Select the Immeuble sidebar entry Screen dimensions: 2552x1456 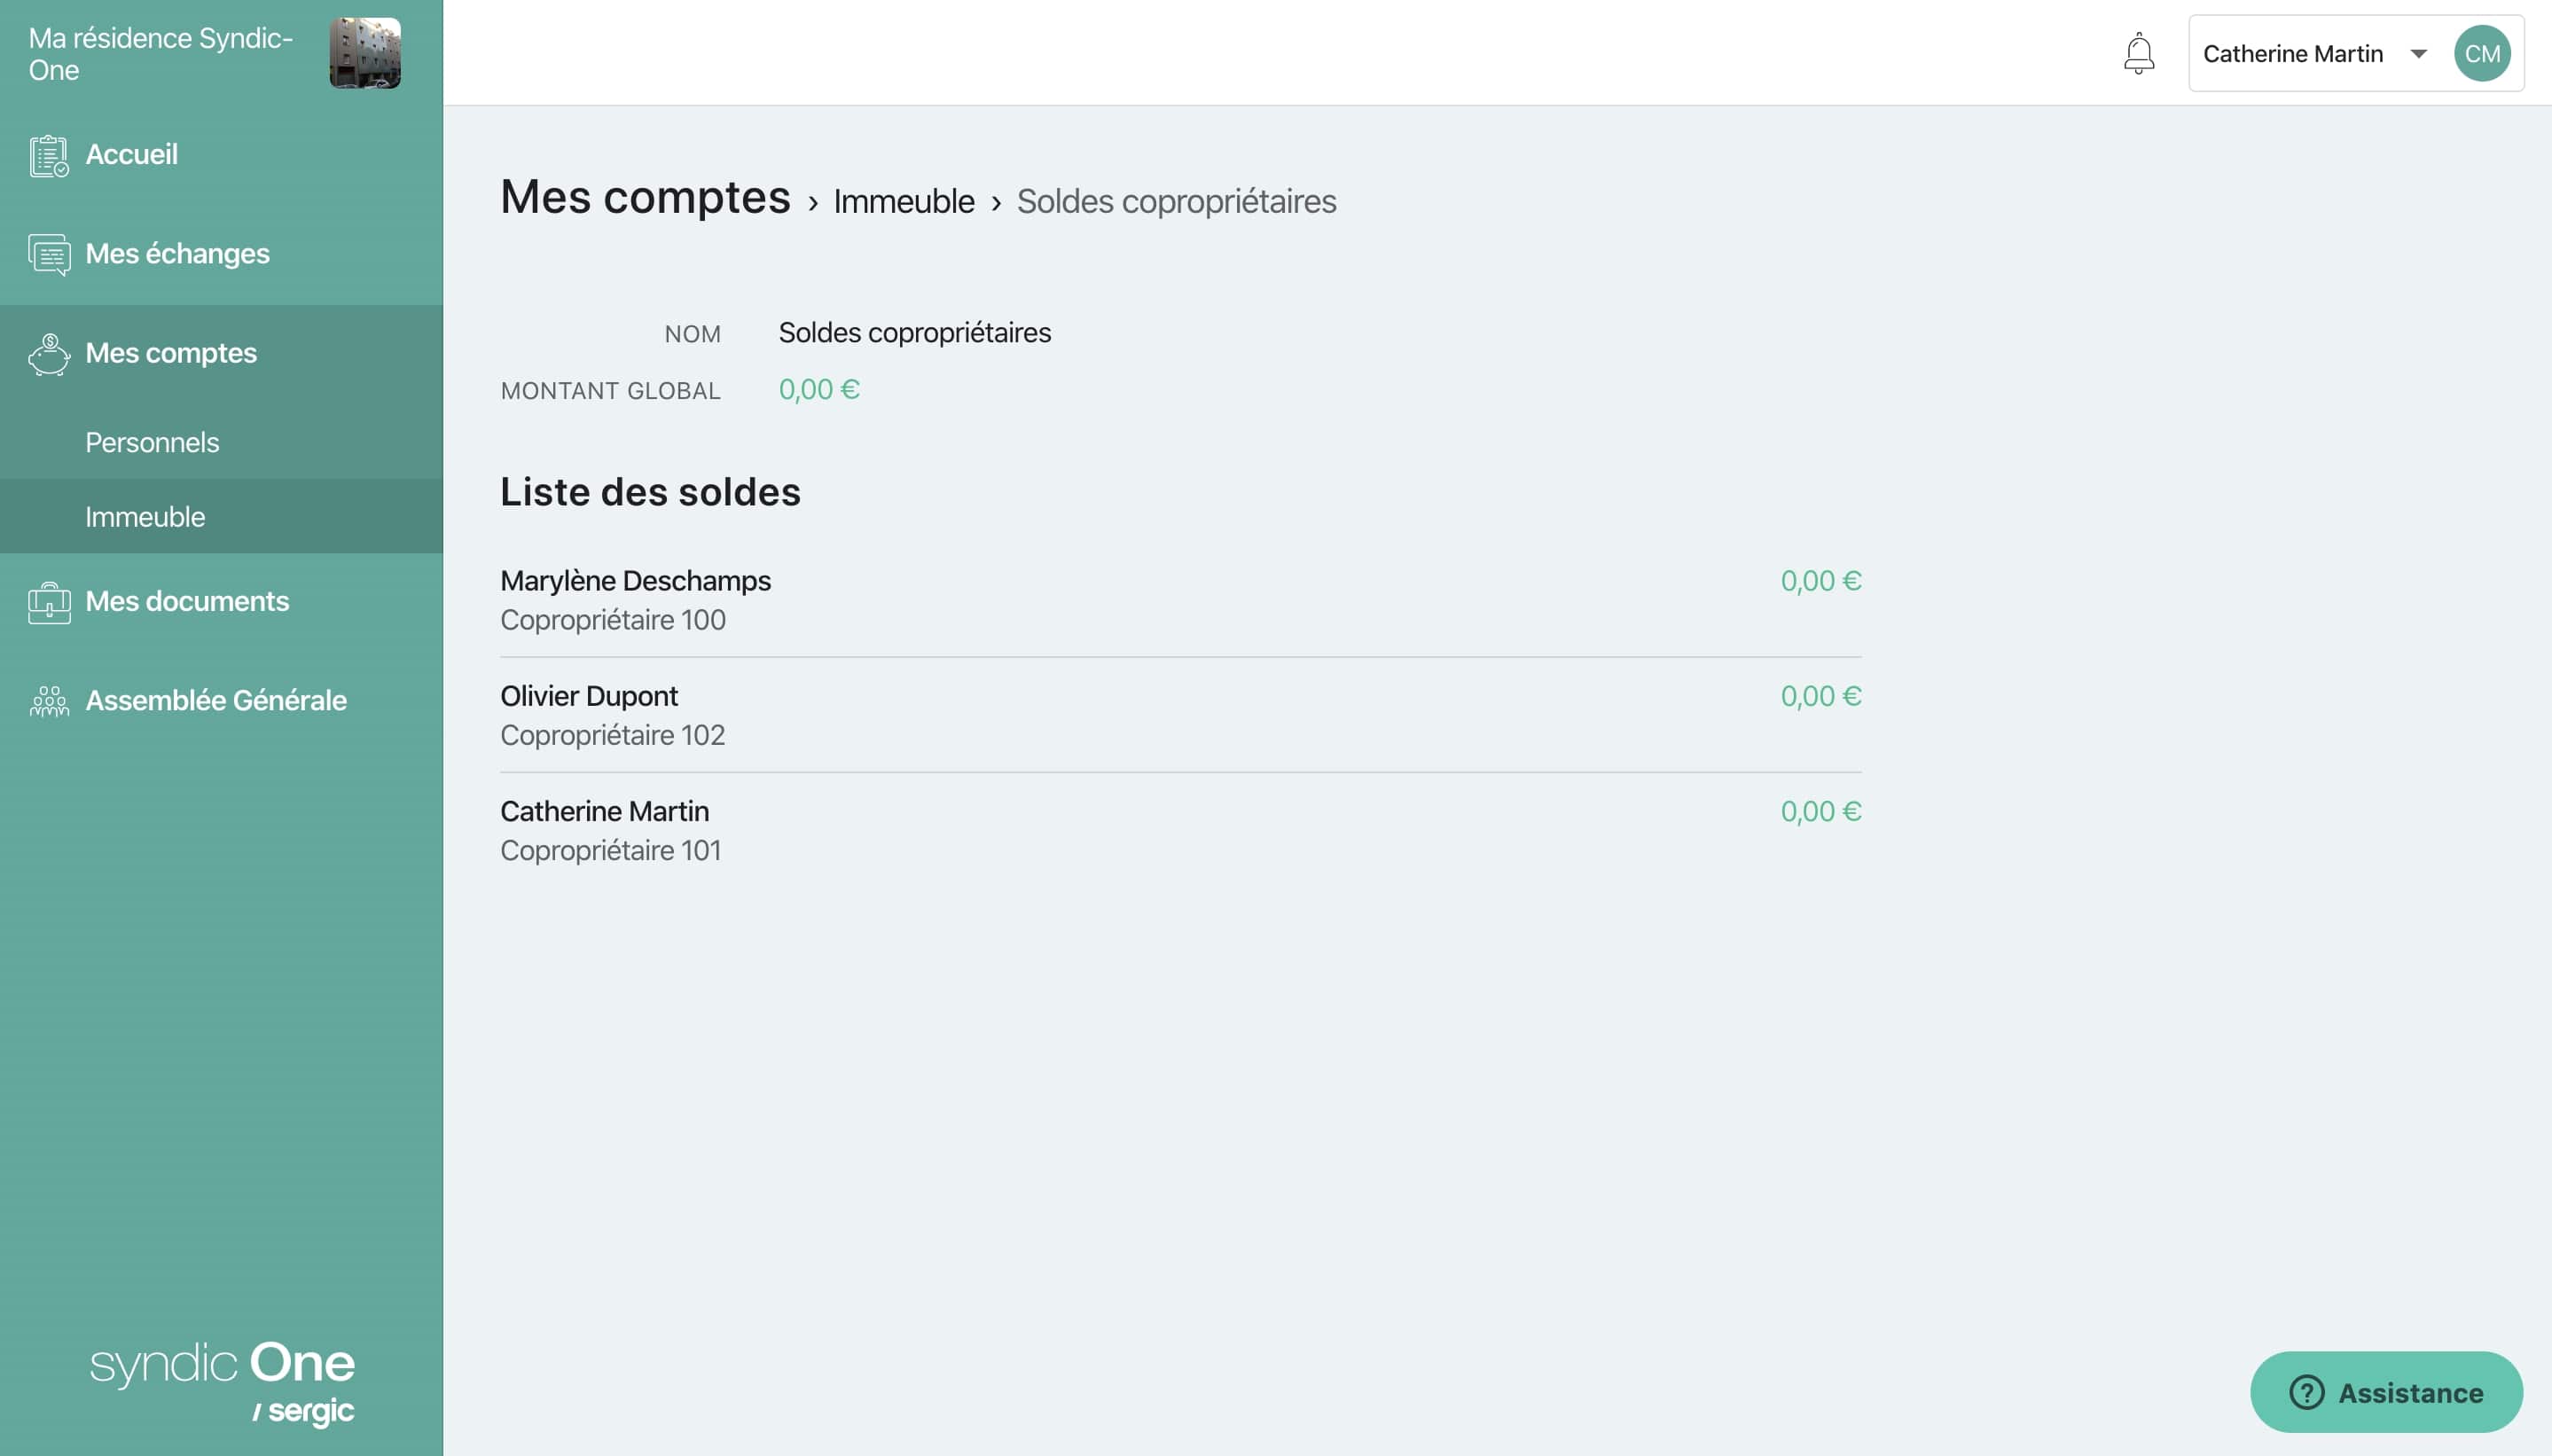147,516
